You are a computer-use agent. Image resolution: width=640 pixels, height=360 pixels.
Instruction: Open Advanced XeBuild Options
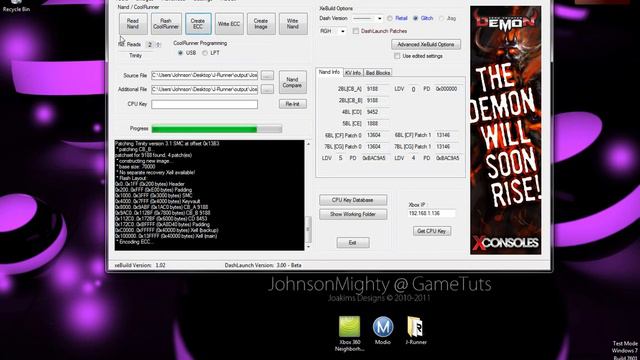[x=426, y=44]
